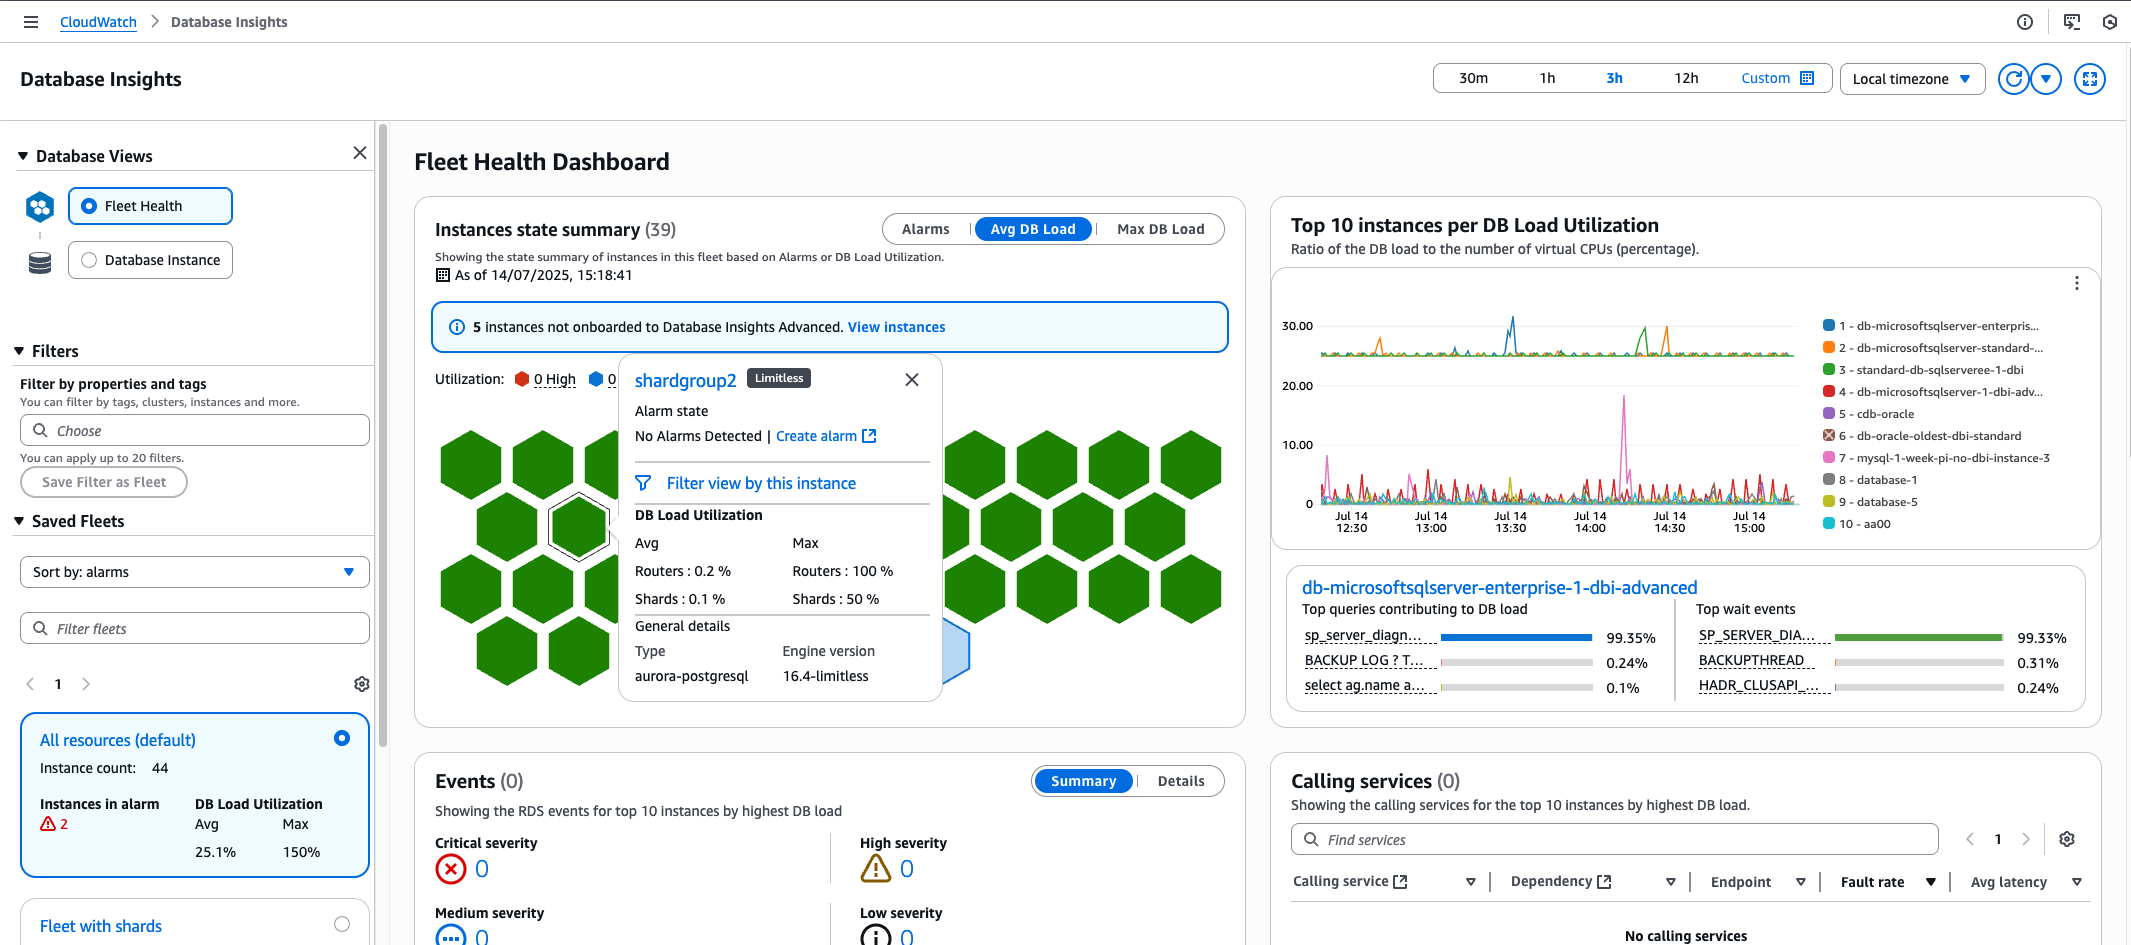Open the three-dot menu on Top 10 chart

(2076, 283)
